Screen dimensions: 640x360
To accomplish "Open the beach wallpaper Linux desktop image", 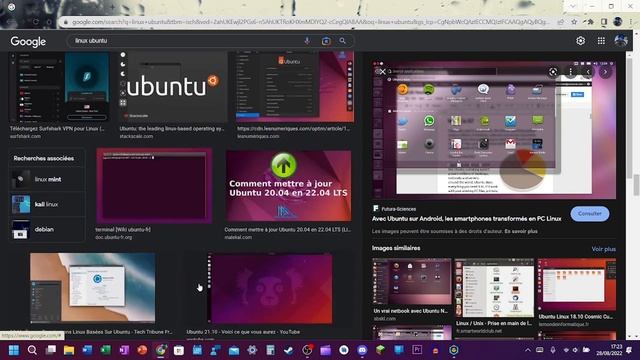I will tap(93, 288).
